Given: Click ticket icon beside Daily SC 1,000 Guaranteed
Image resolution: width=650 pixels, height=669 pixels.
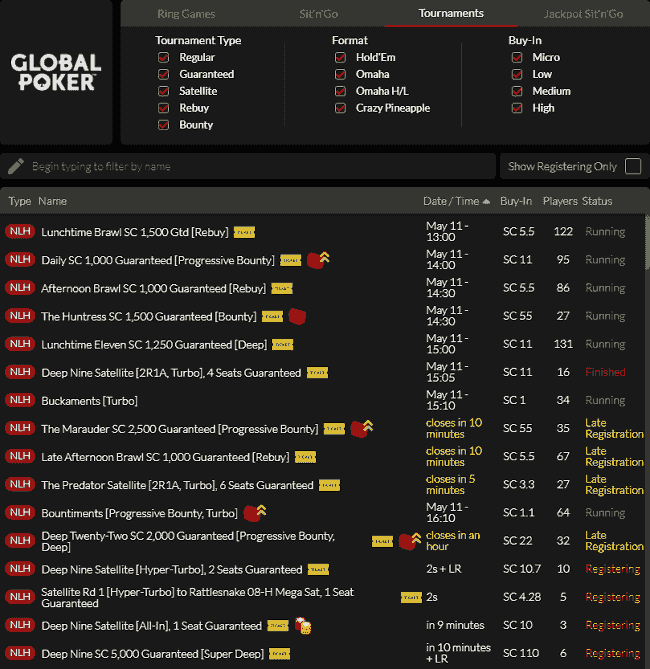Looking at the screenshot, I should point(290,260).
